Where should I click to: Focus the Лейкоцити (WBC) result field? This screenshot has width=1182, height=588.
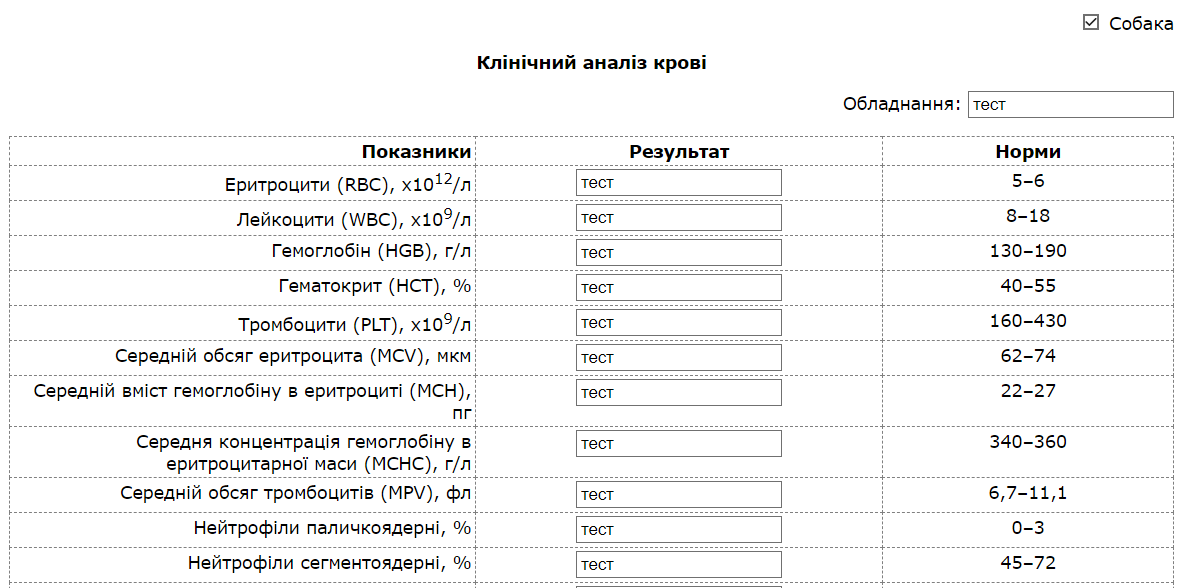tap(678, 218)
